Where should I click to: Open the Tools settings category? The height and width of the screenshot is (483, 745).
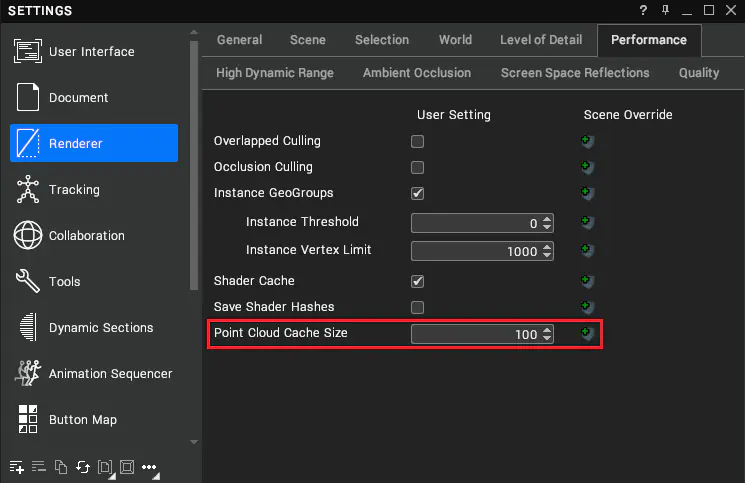point(94,281)
